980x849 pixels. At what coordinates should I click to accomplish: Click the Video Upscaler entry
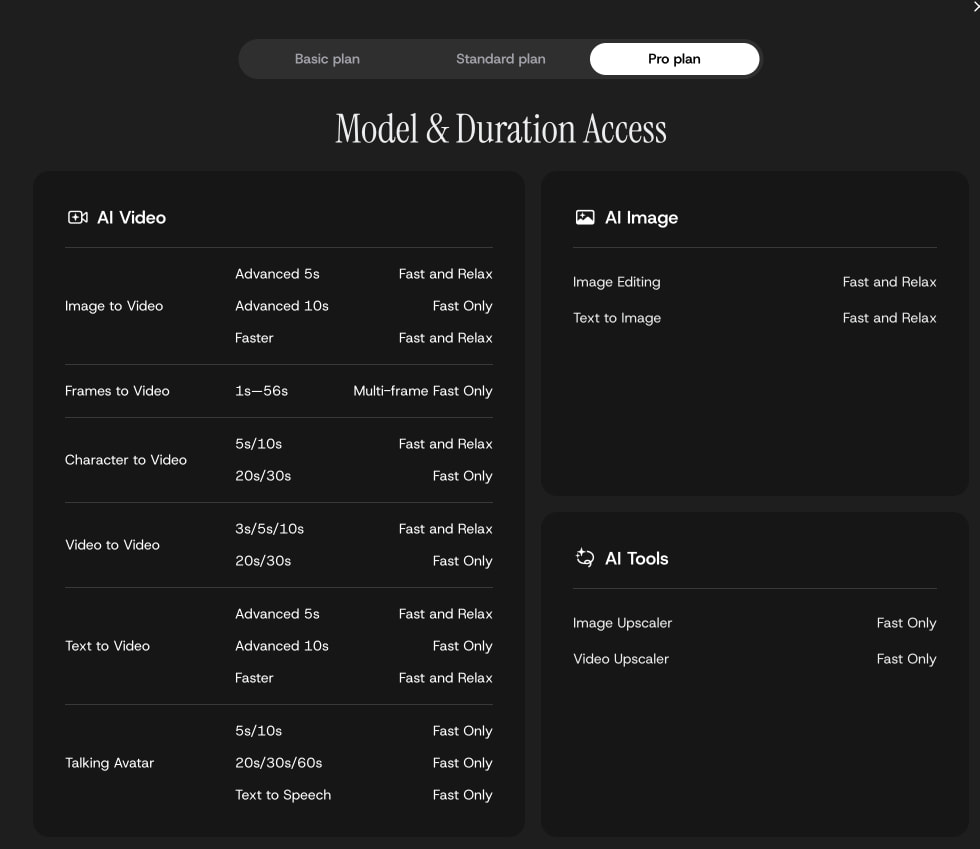(x=621, y=658)
